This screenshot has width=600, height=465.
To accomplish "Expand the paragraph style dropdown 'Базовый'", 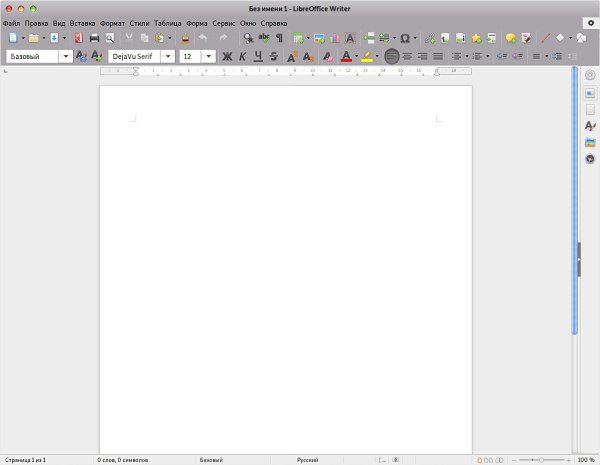I will coord(65,57).
